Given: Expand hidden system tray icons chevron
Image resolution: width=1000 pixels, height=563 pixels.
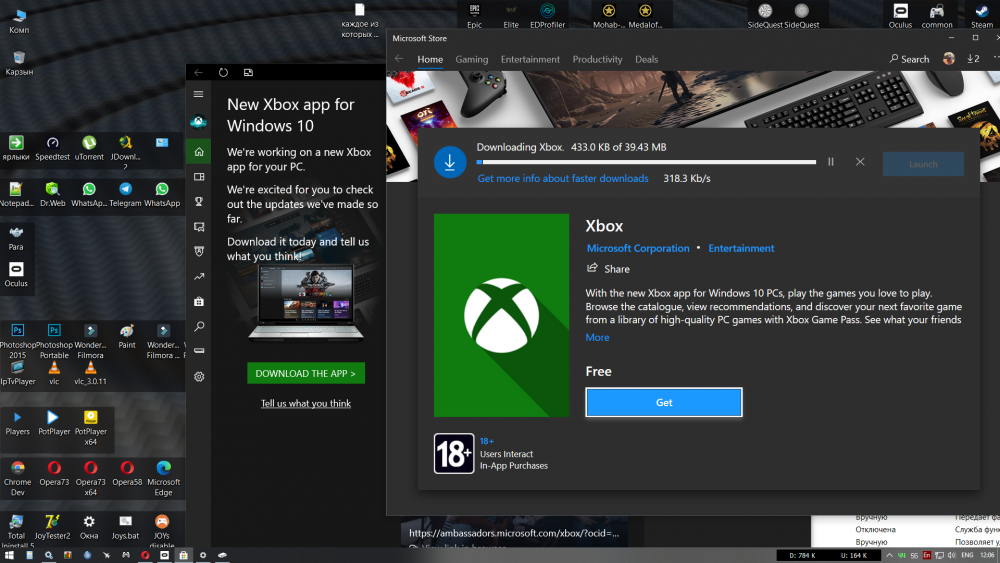Looking at the screenshot, I should tap(889, 555).
